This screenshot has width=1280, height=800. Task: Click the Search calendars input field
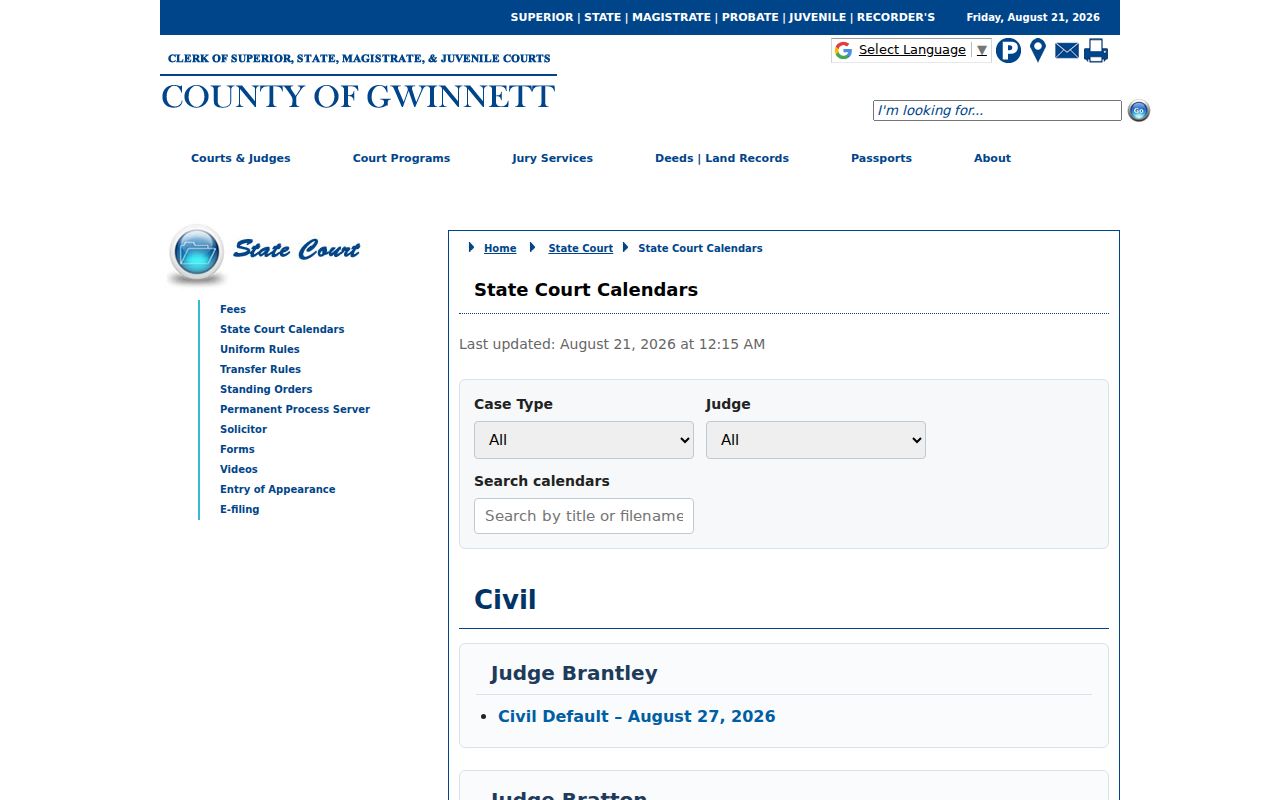[584, 516]
